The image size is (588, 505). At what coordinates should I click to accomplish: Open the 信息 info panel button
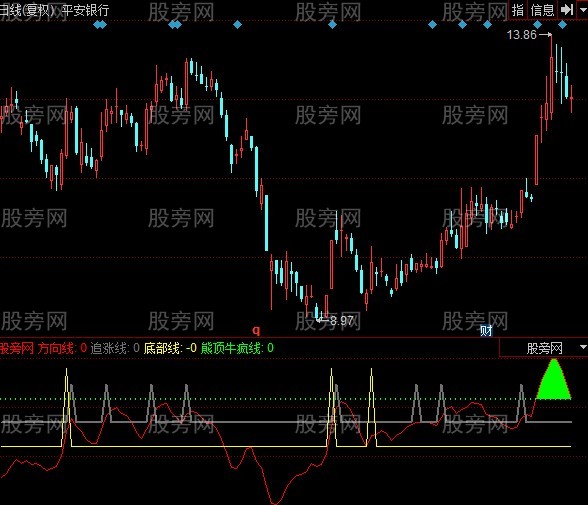(542, 9)
